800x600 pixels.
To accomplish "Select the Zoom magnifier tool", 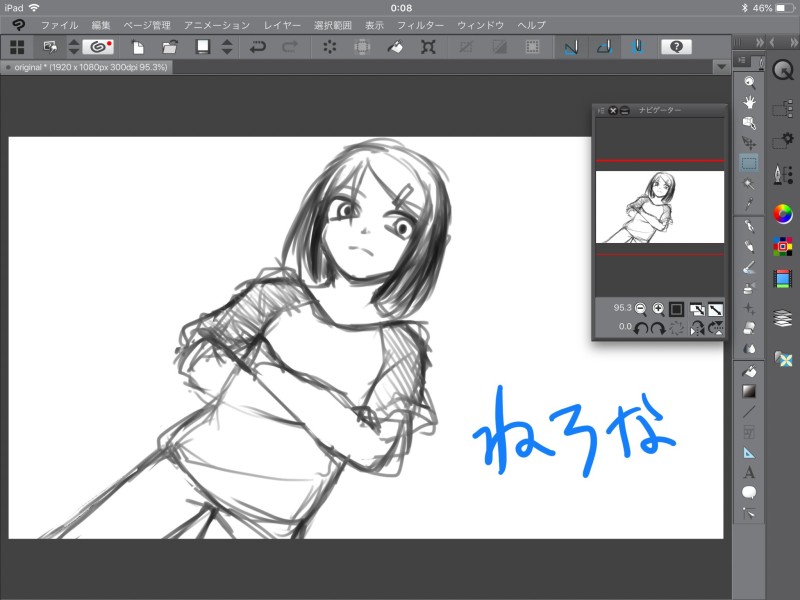I will (x=749, y=82).
